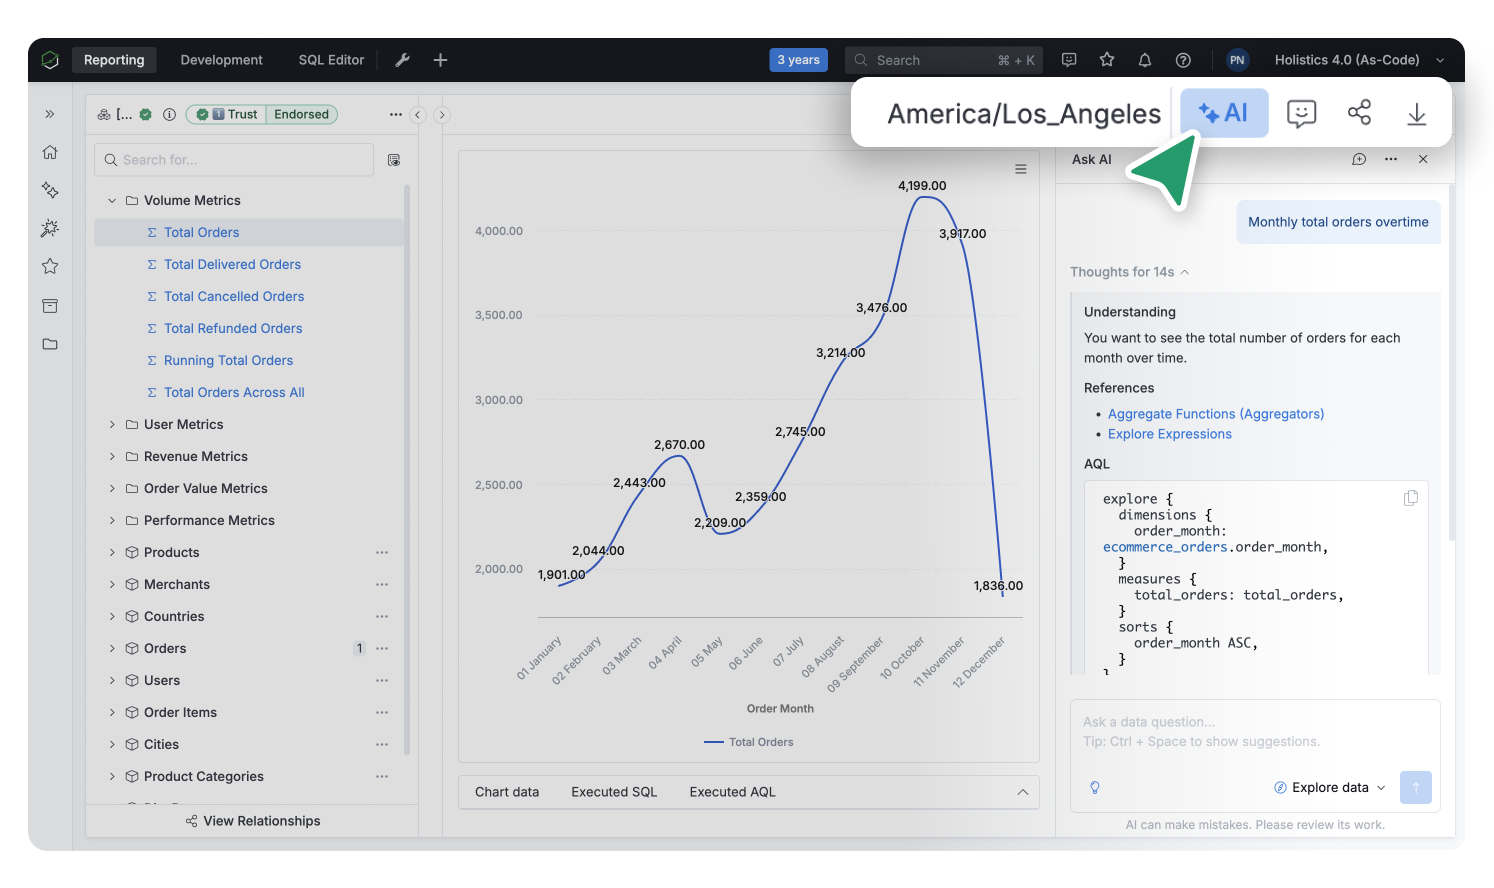Click the download arrow icon
Image resolution: width=1494 pixels, height=888 pixels.
1416,114
